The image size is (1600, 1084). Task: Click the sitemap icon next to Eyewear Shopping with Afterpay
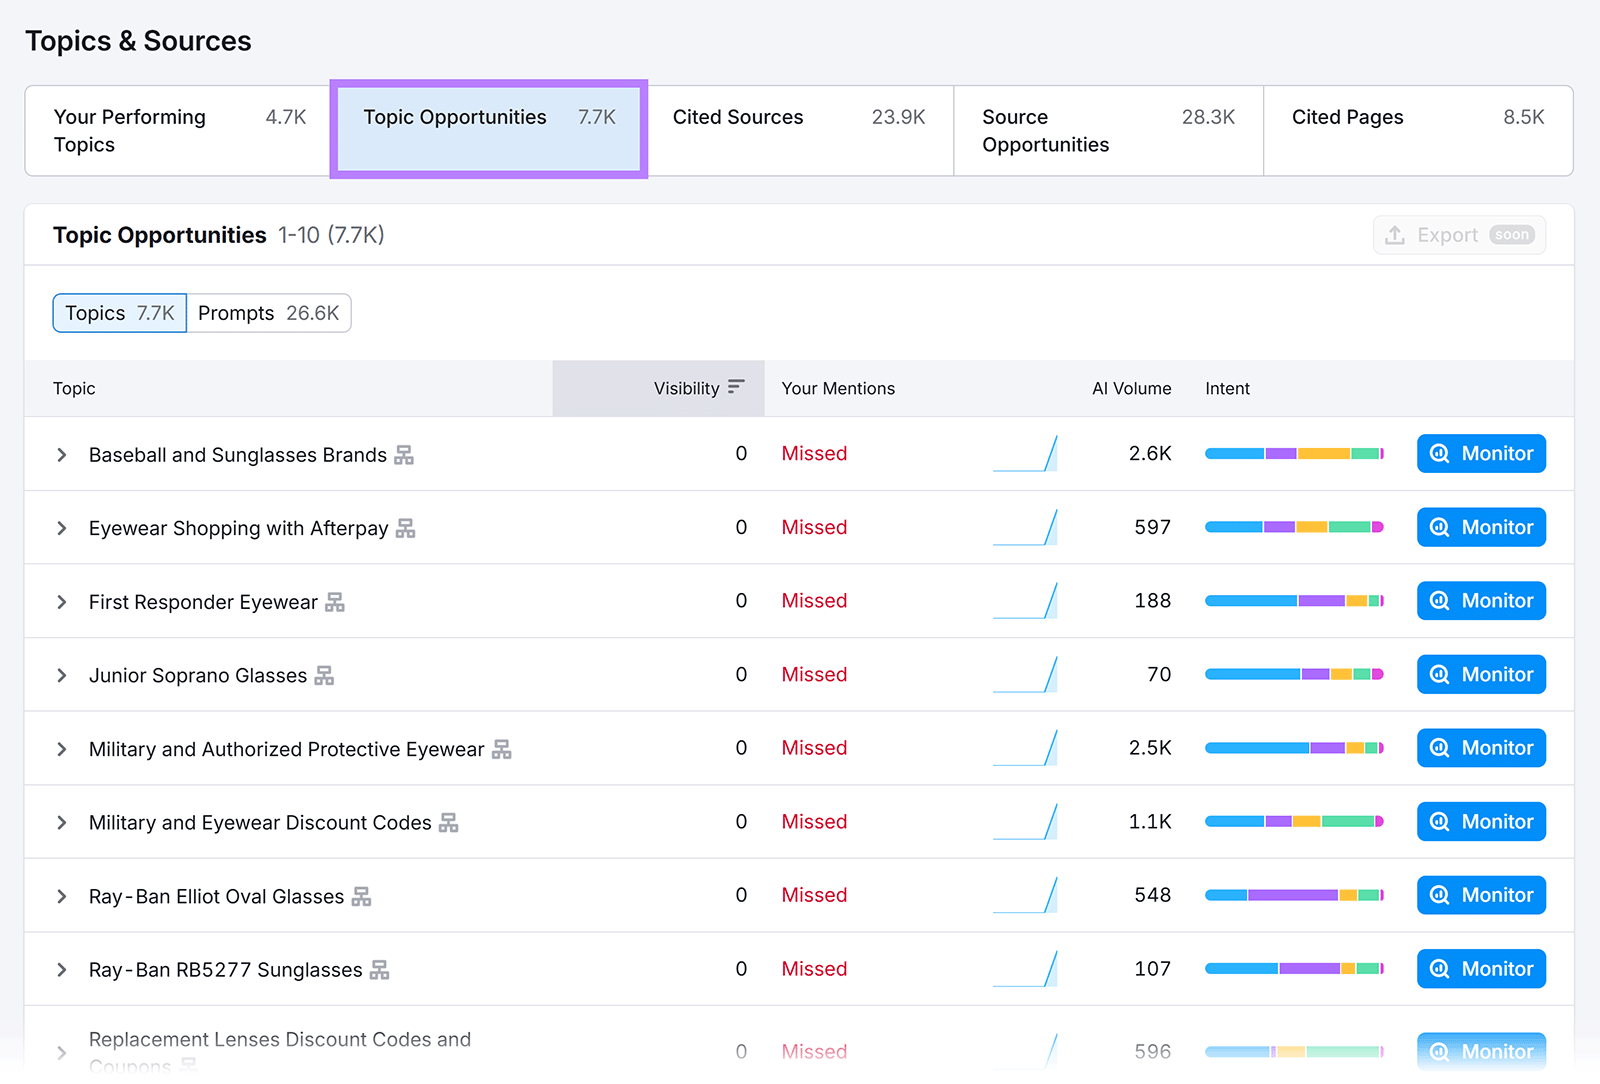point(405,528)
